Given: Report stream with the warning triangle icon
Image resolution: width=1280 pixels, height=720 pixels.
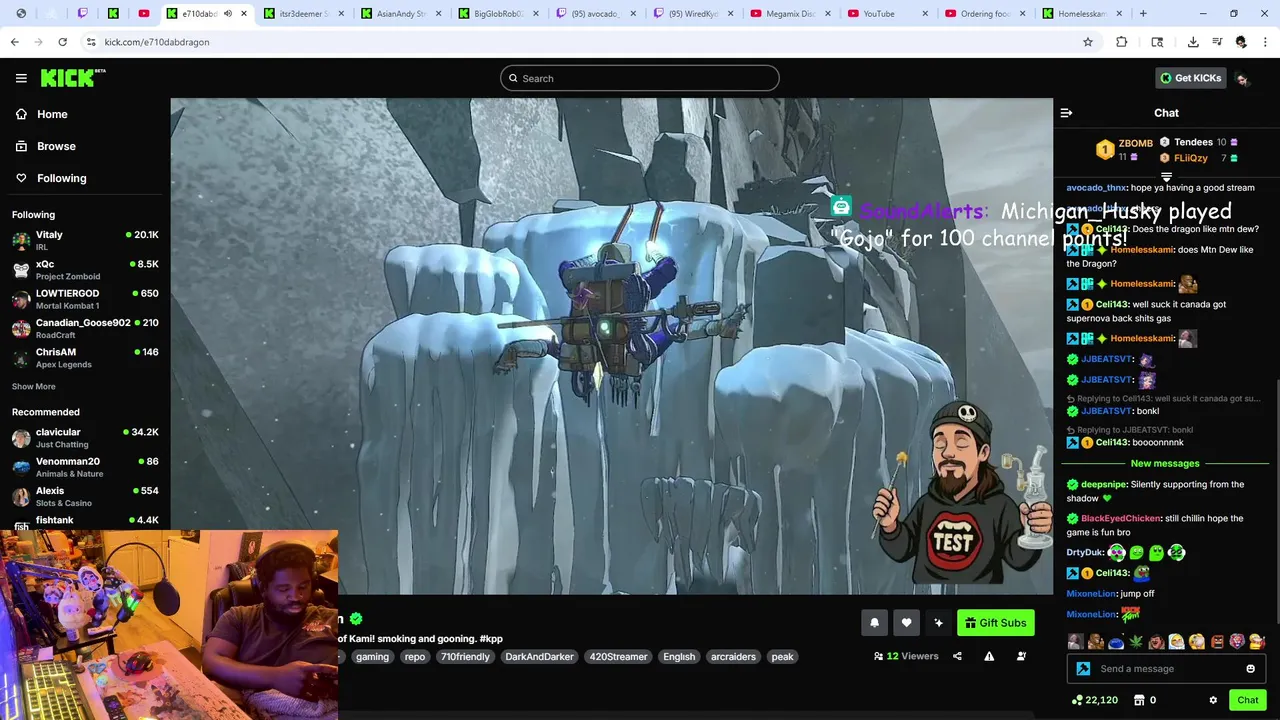Looking at the screenshot, I should pyautogui.click(x=989, y=656).
